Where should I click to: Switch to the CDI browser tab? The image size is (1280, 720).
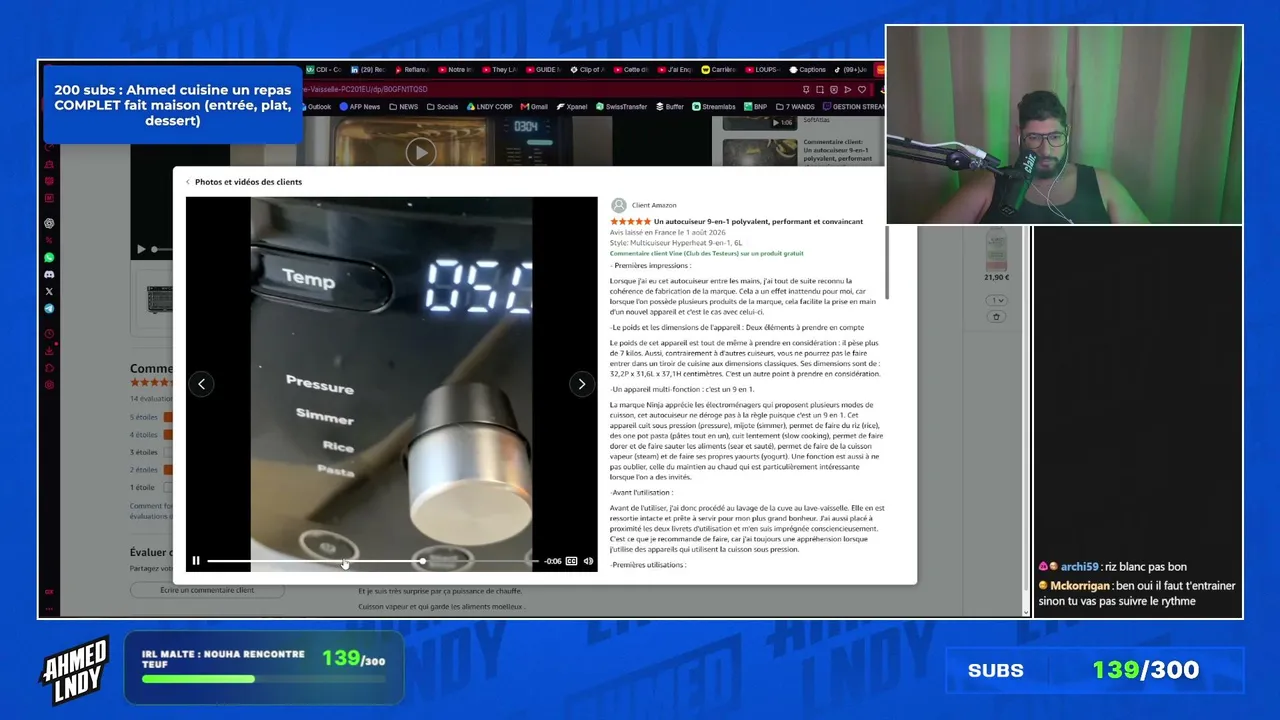pos(324,70)
